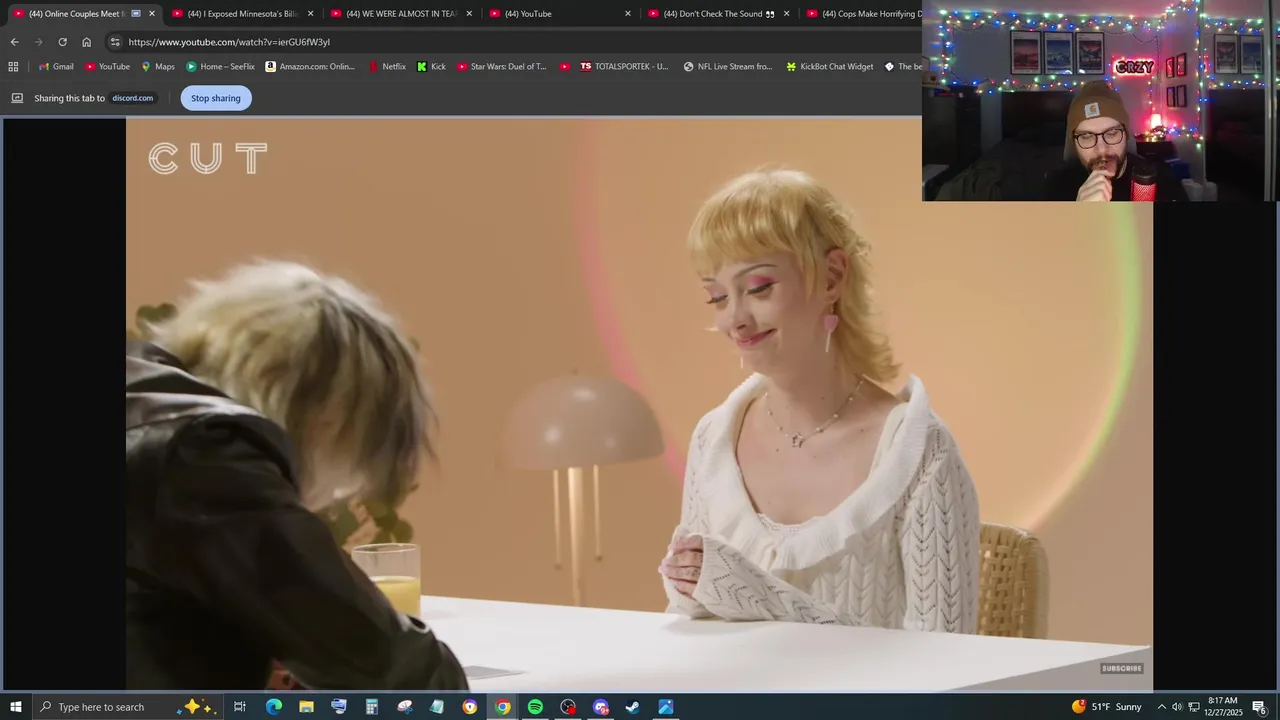Open the 51°F Sunny weather widget
Image resolution: width=1280 pixels, height=720 pixels.
1107,707
